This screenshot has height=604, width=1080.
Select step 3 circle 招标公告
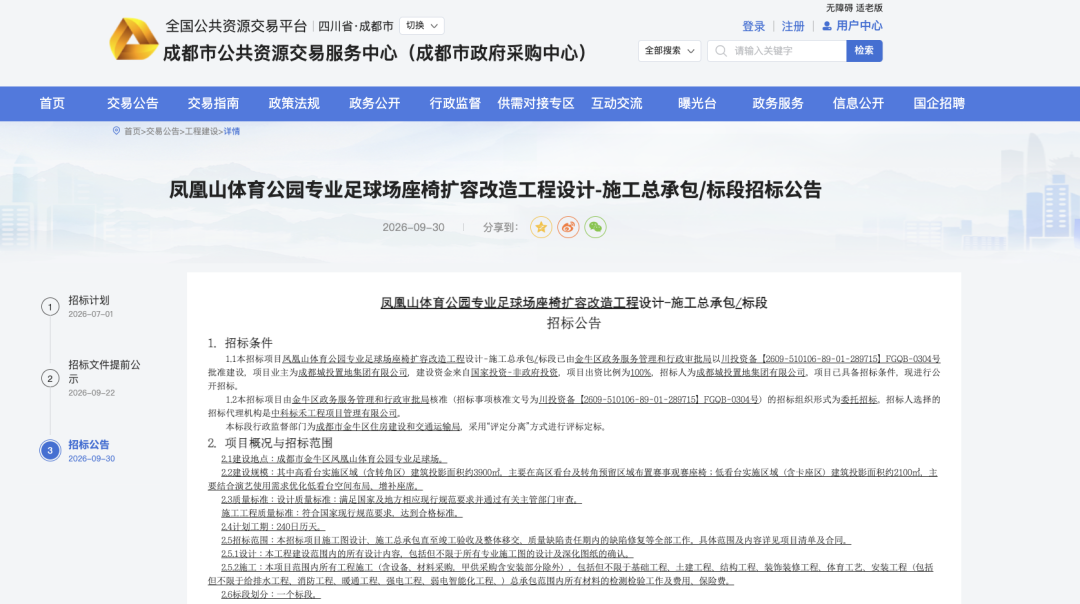point(50,450)
